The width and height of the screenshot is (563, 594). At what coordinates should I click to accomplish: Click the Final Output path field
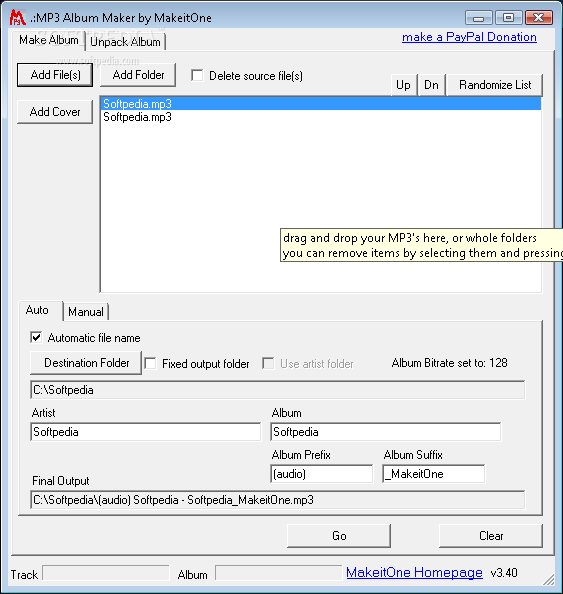pyautogui.click(x=277, y=500)
